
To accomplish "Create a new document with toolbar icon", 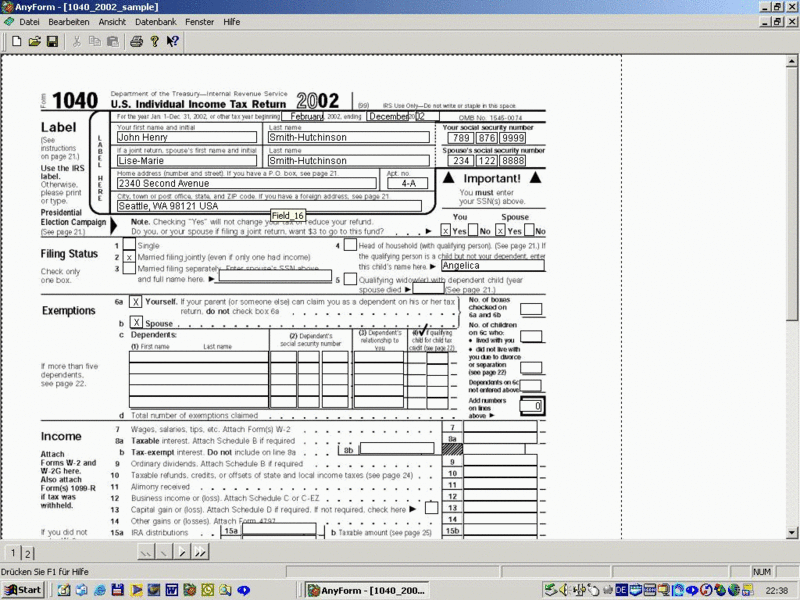I will click(x=16, y=41).
